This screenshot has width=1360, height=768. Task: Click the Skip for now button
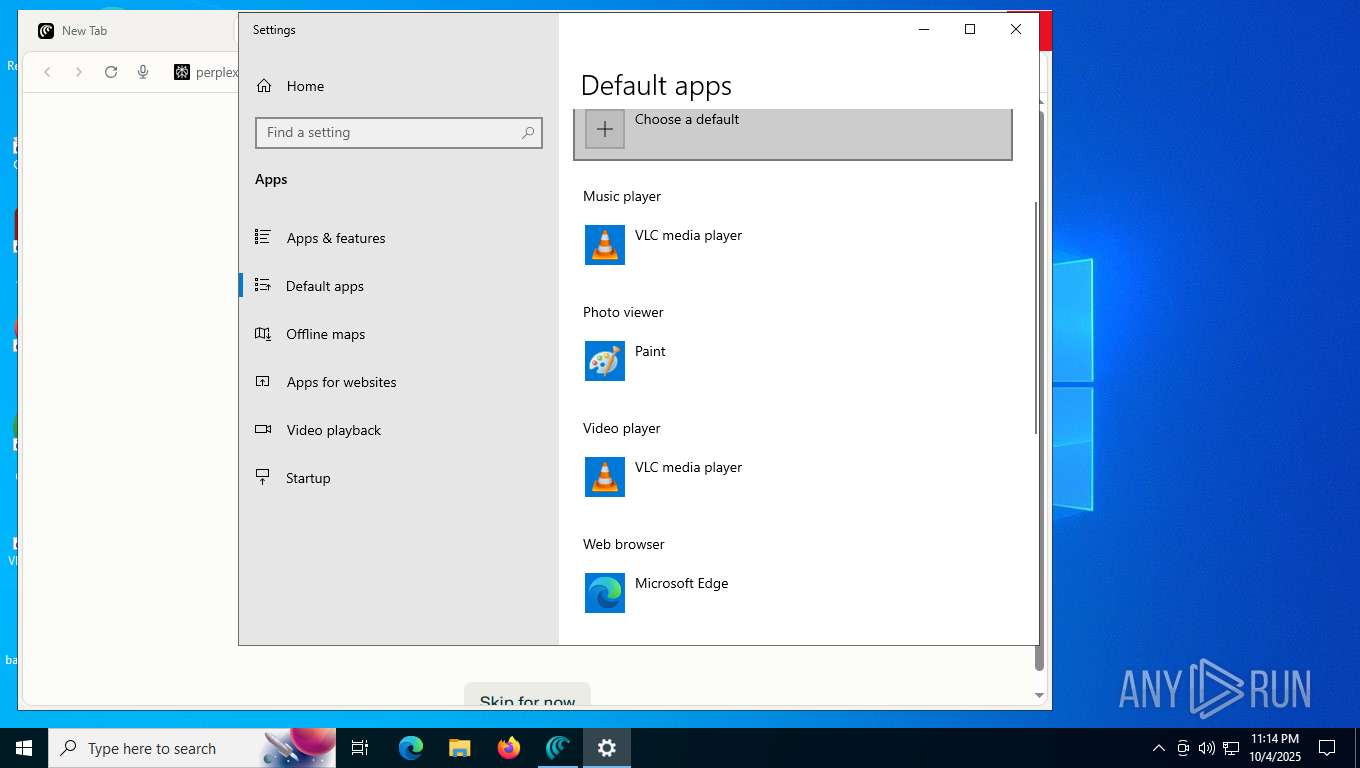click(527, 699)
